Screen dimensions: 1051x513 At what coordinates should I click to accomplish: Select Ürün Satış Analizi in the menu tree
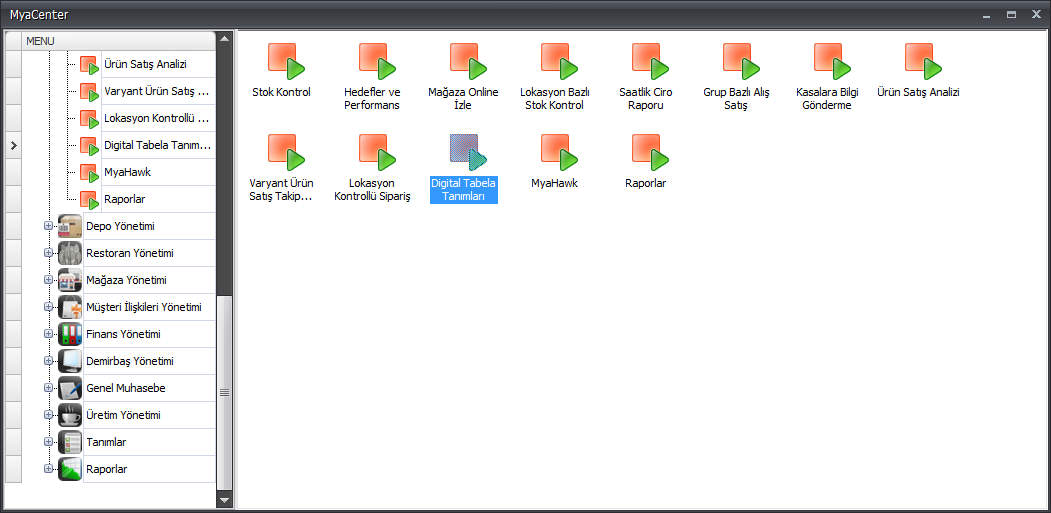coord(145,64)
